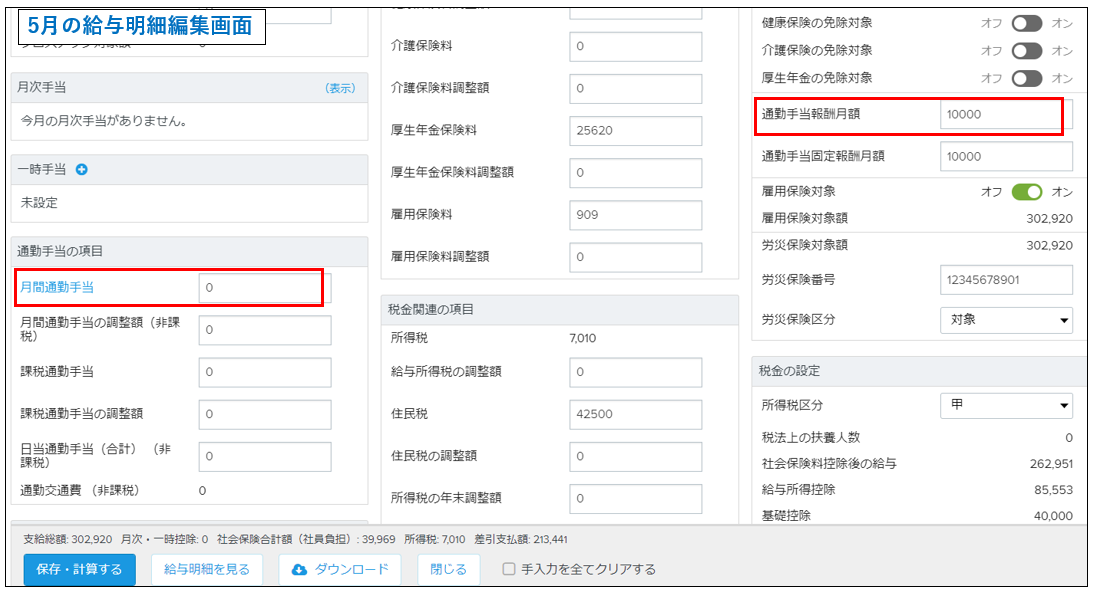1093x591 pixels.
Task: Toggle the 介護保険の免除対象 switch
Action: [x=1026, y=51]
